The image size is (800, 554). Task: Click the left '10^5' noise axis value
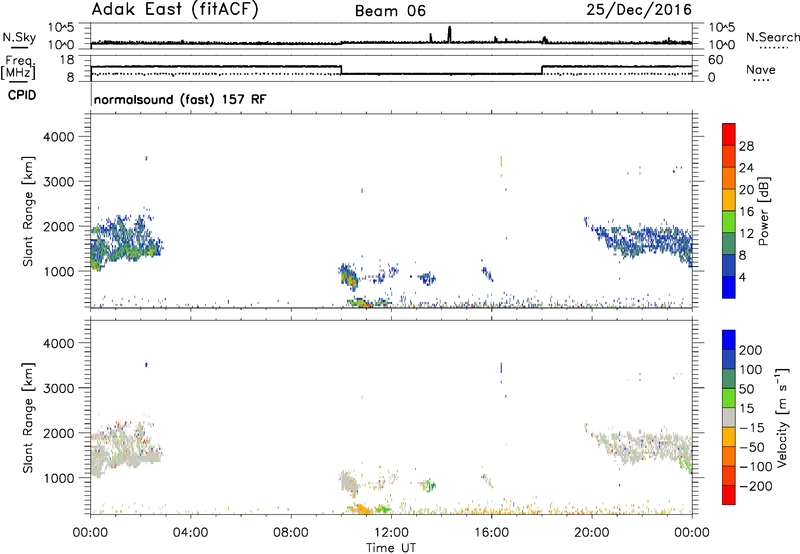(61, 28)
